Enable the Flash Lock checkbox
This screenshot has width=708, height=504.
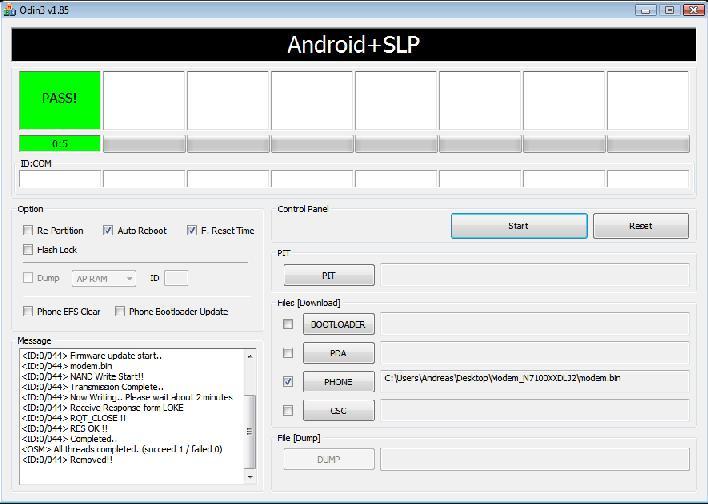28,250
